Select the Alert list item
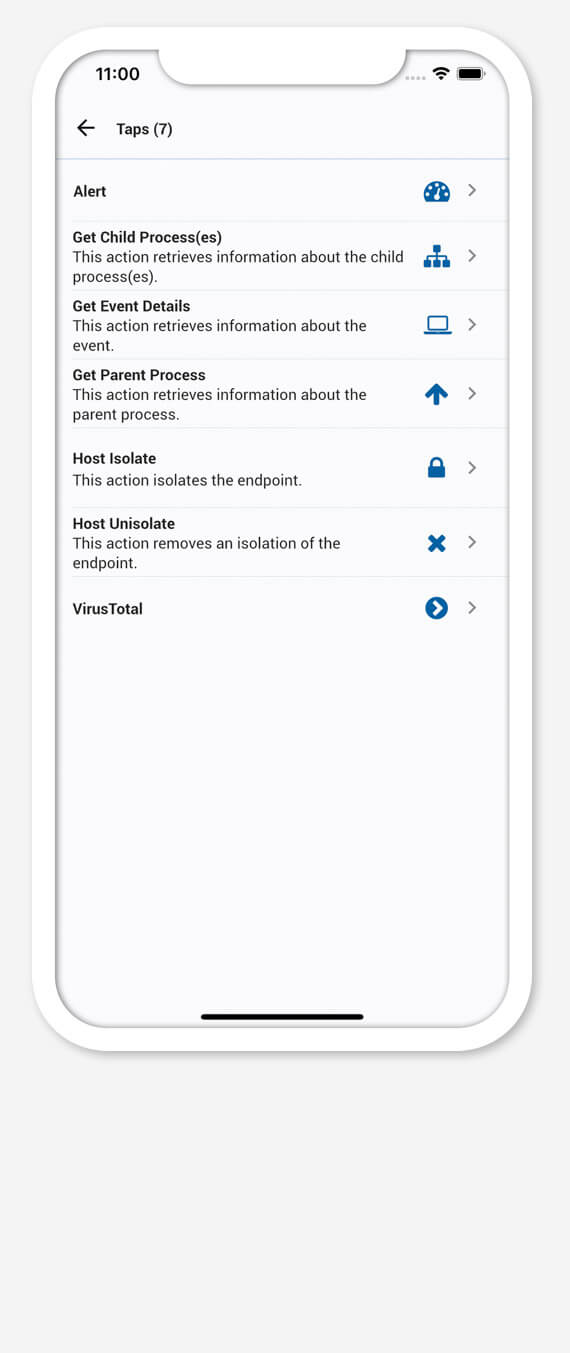Screen dimensions: 570x1353 point(282,191)
